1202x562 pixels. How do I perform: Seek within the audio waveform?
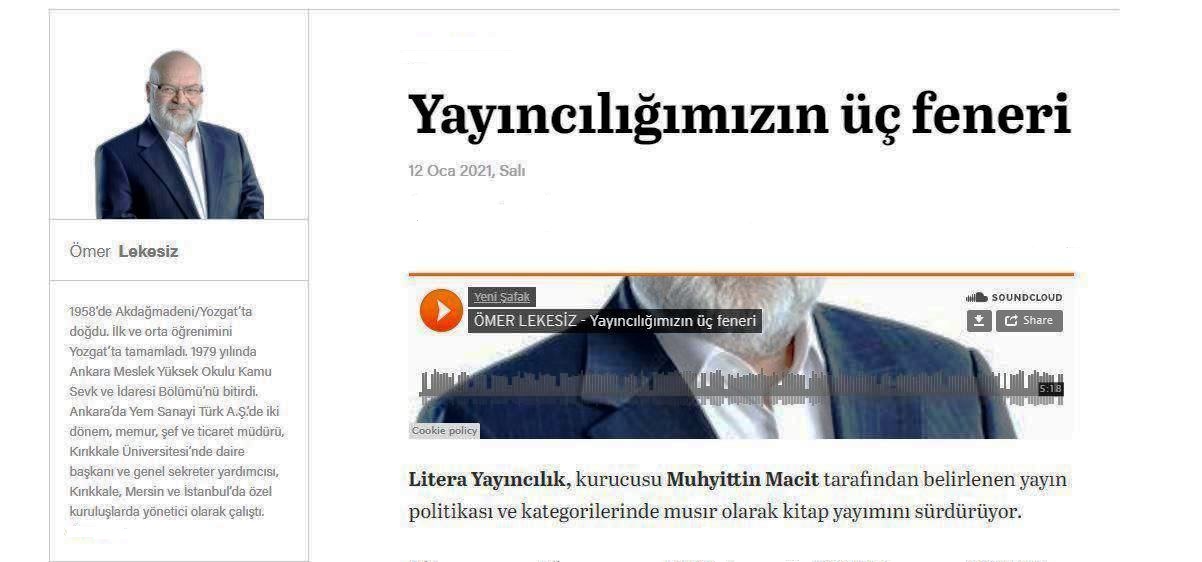coord(741,388)
